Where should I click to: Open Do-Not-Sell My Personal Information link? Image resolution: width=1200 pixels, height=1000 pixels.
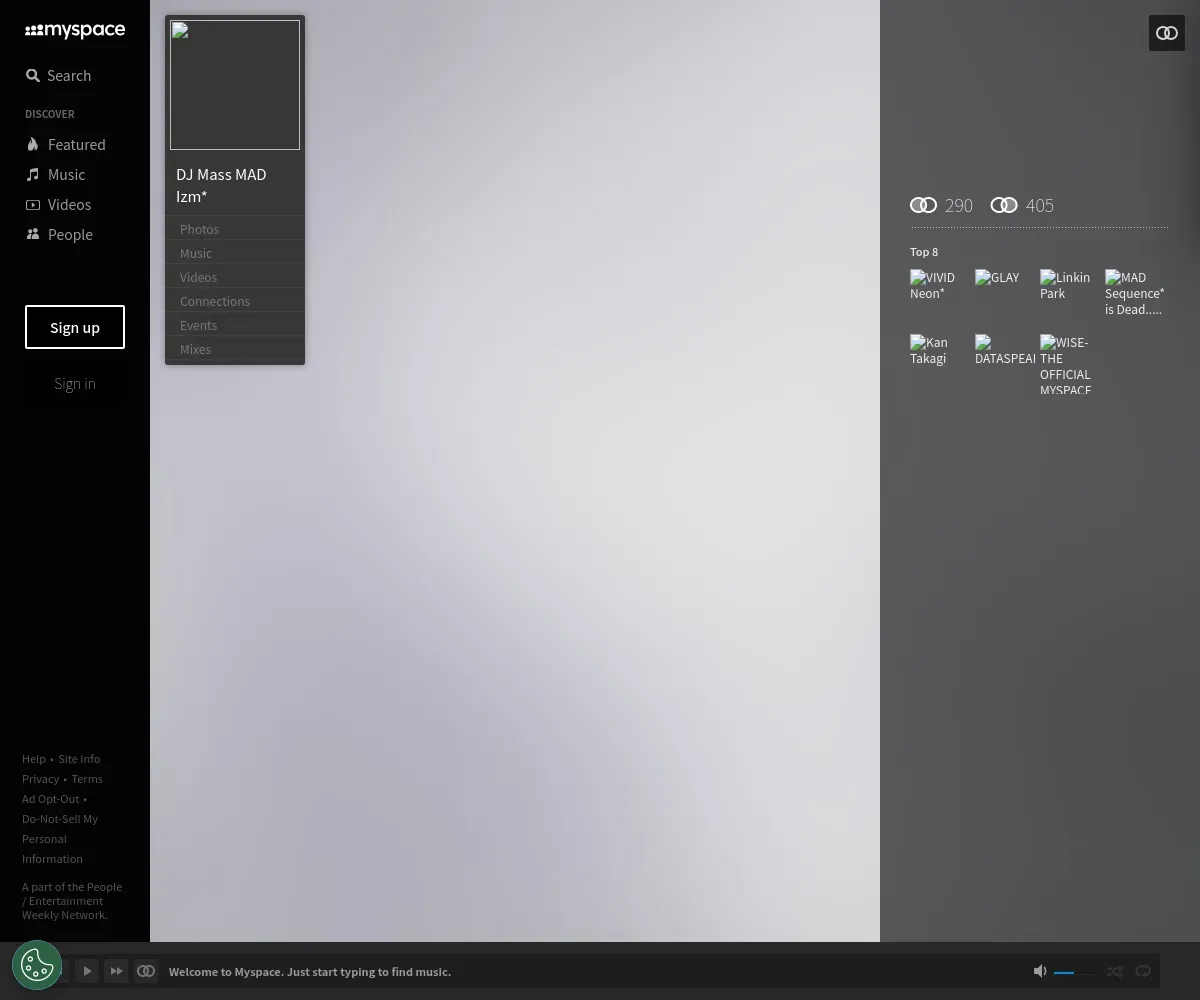[60, 839]
